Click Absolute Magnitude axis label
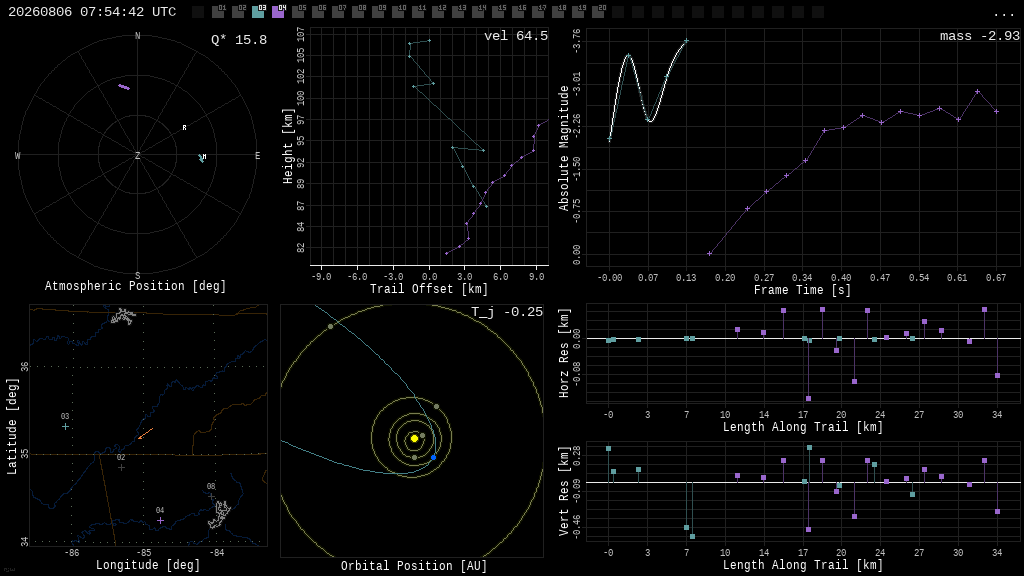The image size is (1024, 576). point(564,148)
